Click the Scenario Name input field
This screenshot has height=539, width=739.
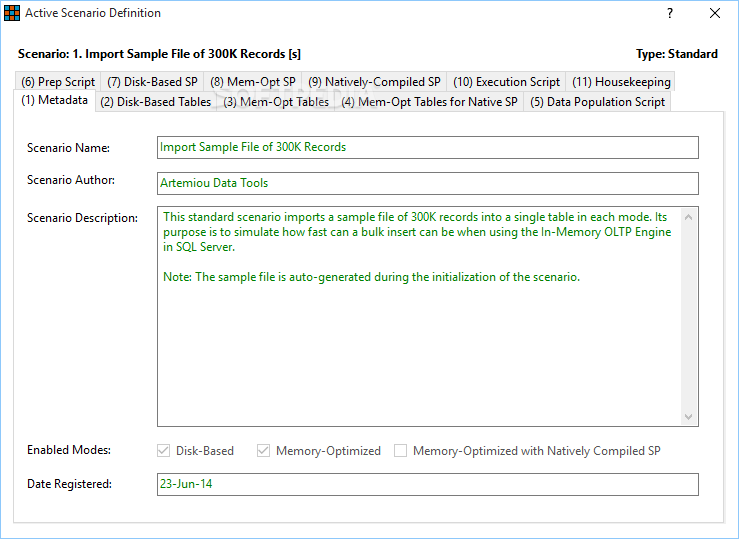tap(427, 147)
